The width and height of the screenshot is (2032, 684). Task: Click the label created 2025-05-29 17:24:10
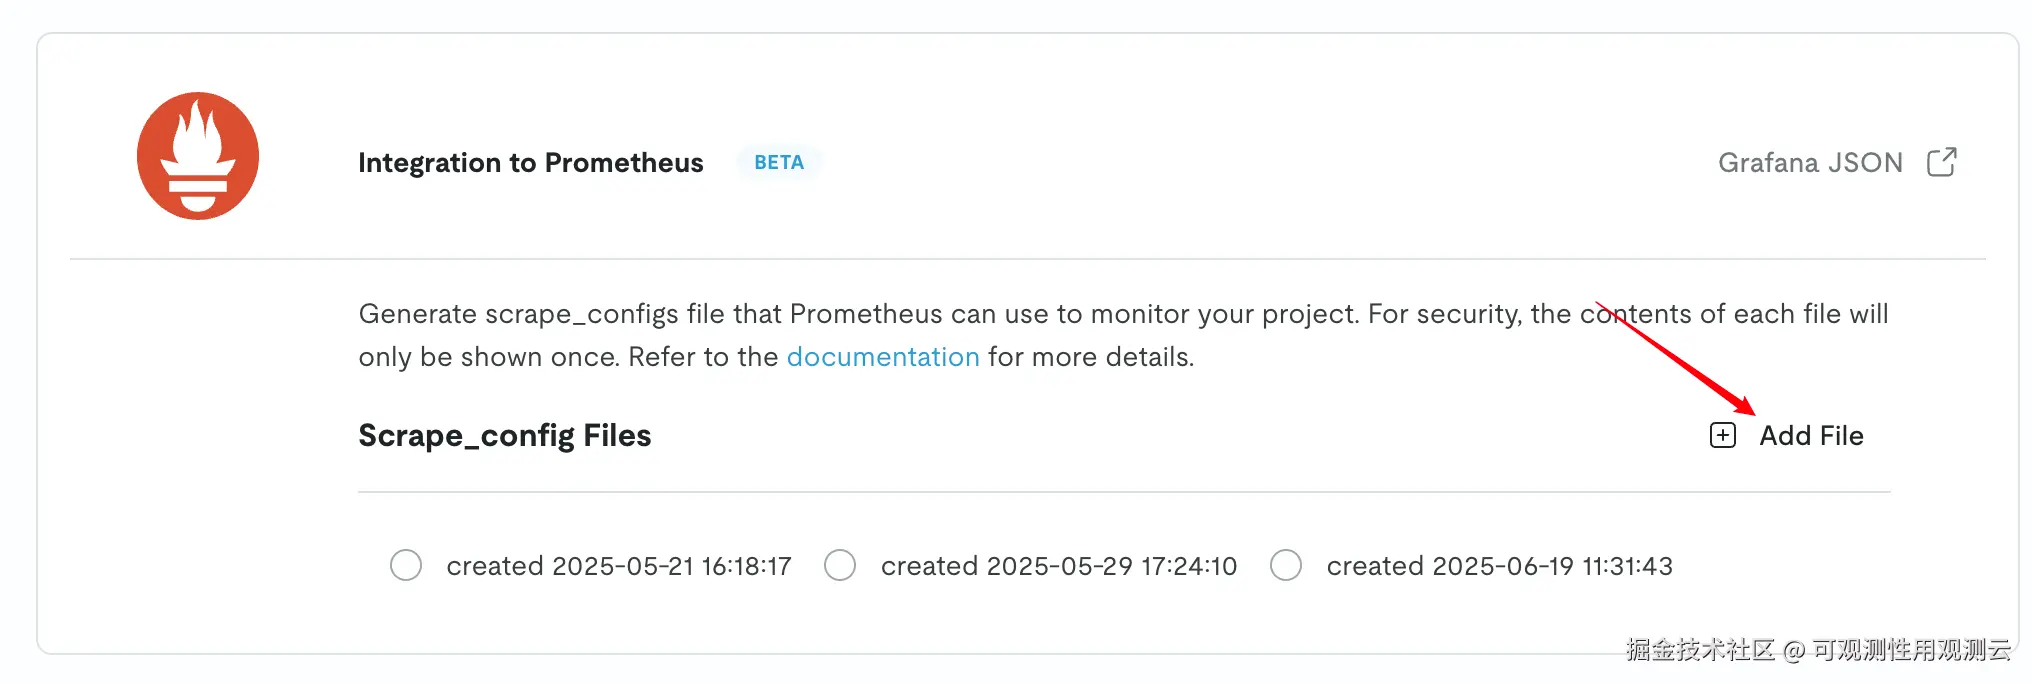[1059, 566]
